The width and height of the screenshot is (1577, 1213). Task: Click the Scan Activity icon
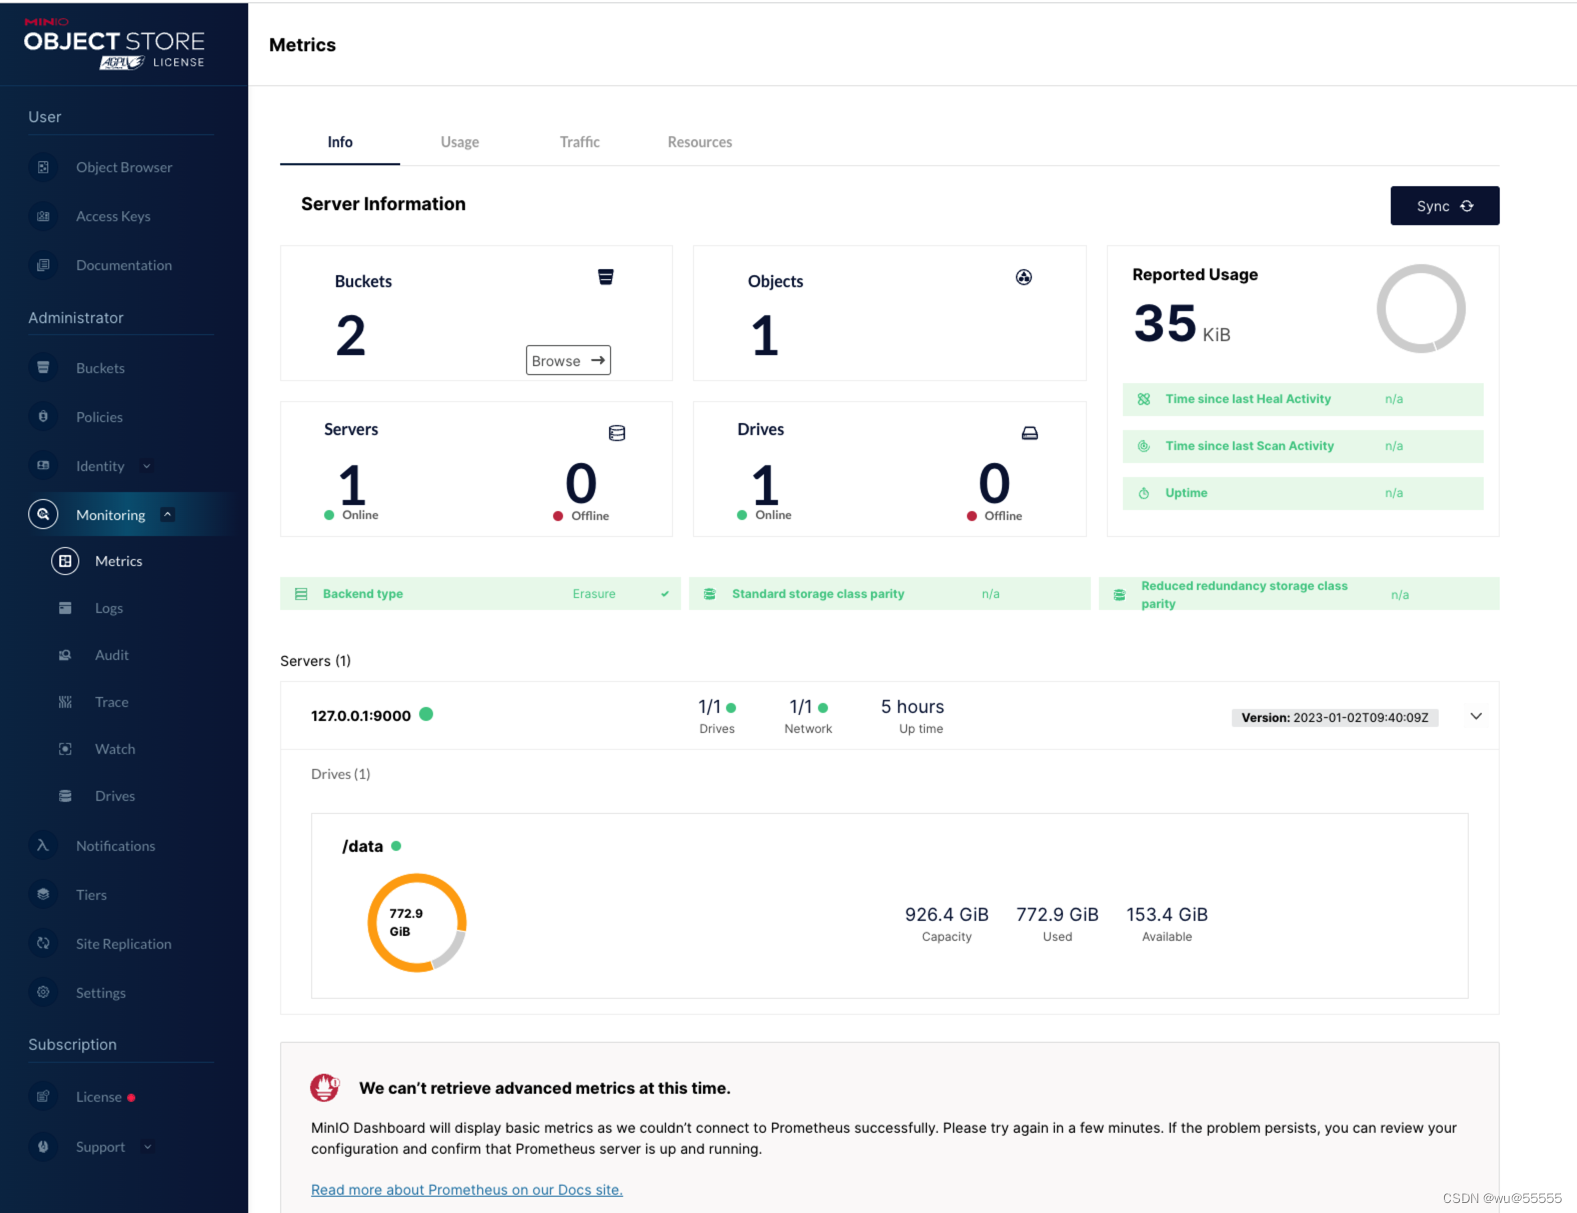point(1144,446)
